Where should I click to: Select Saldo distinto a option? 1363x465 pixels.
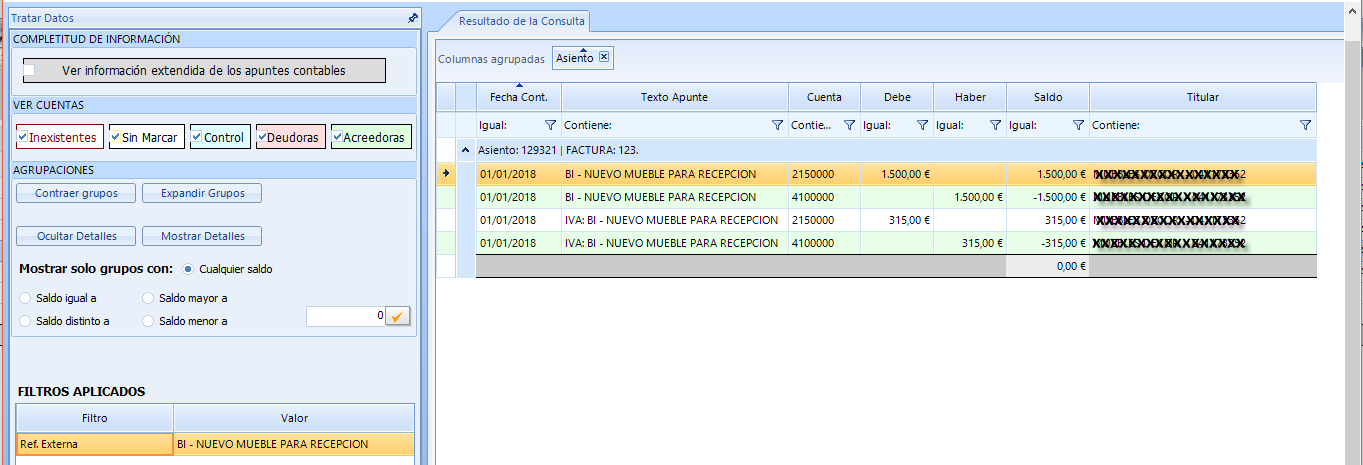[x=25, y=321]
